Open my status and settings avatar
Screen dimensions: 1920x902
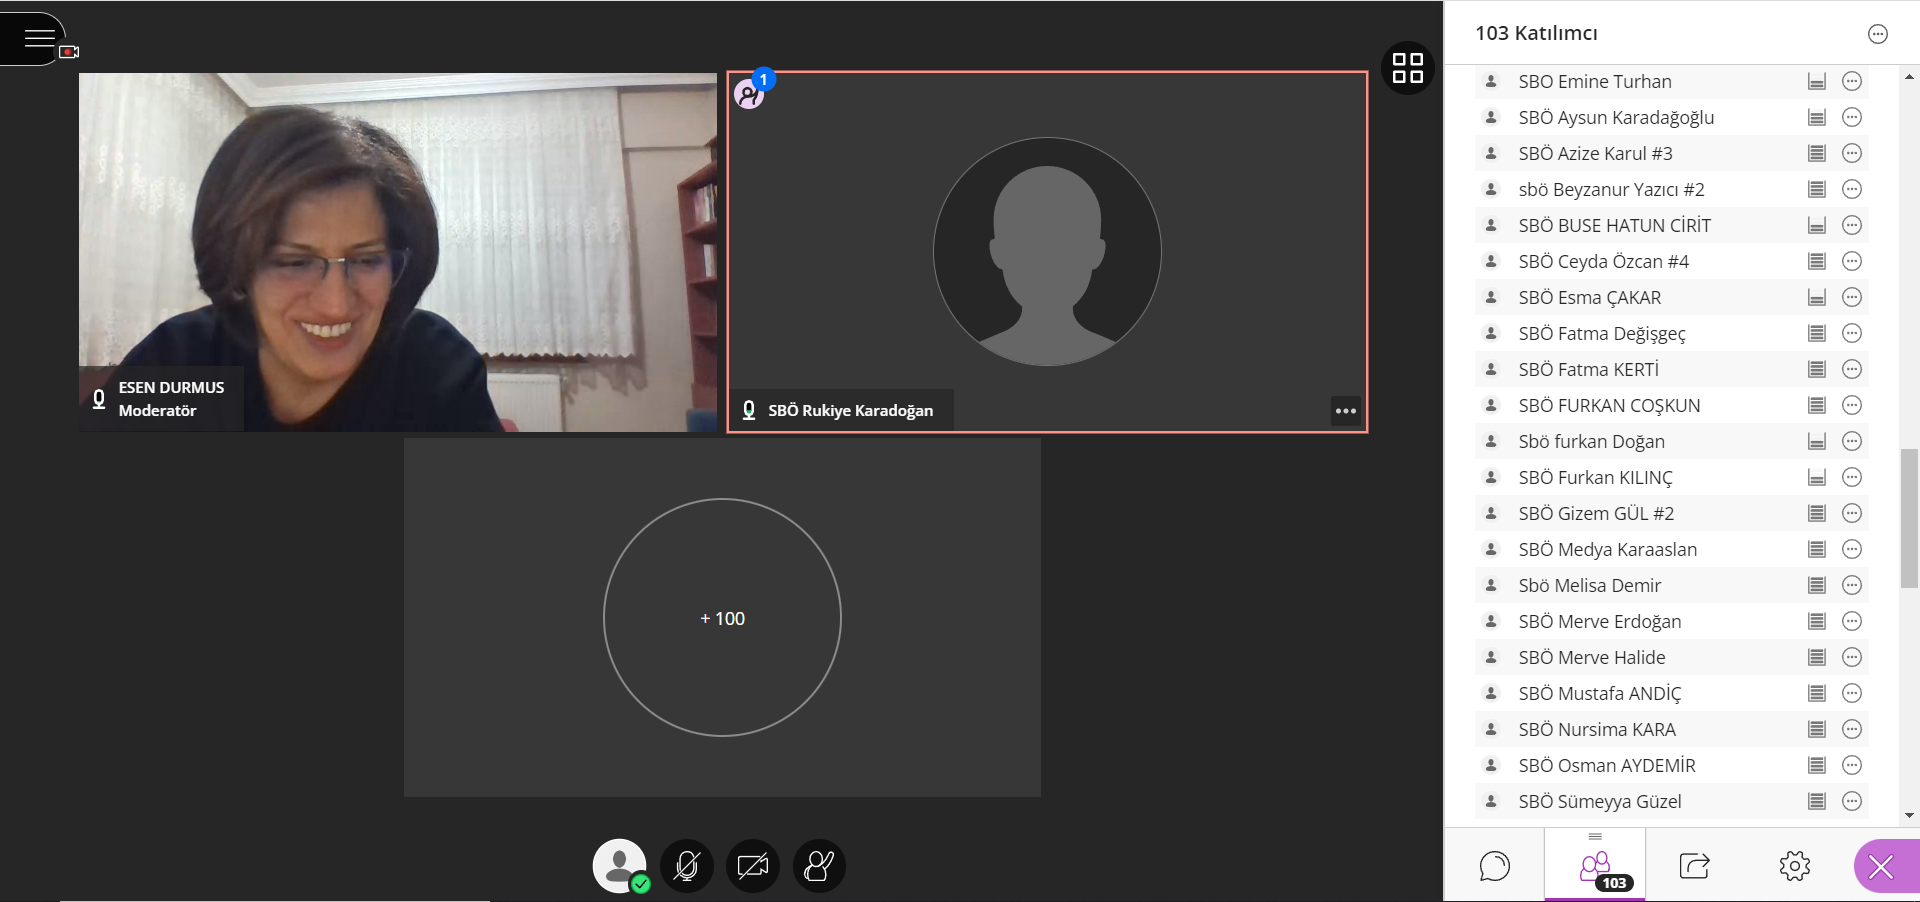(x=620, y=865)
